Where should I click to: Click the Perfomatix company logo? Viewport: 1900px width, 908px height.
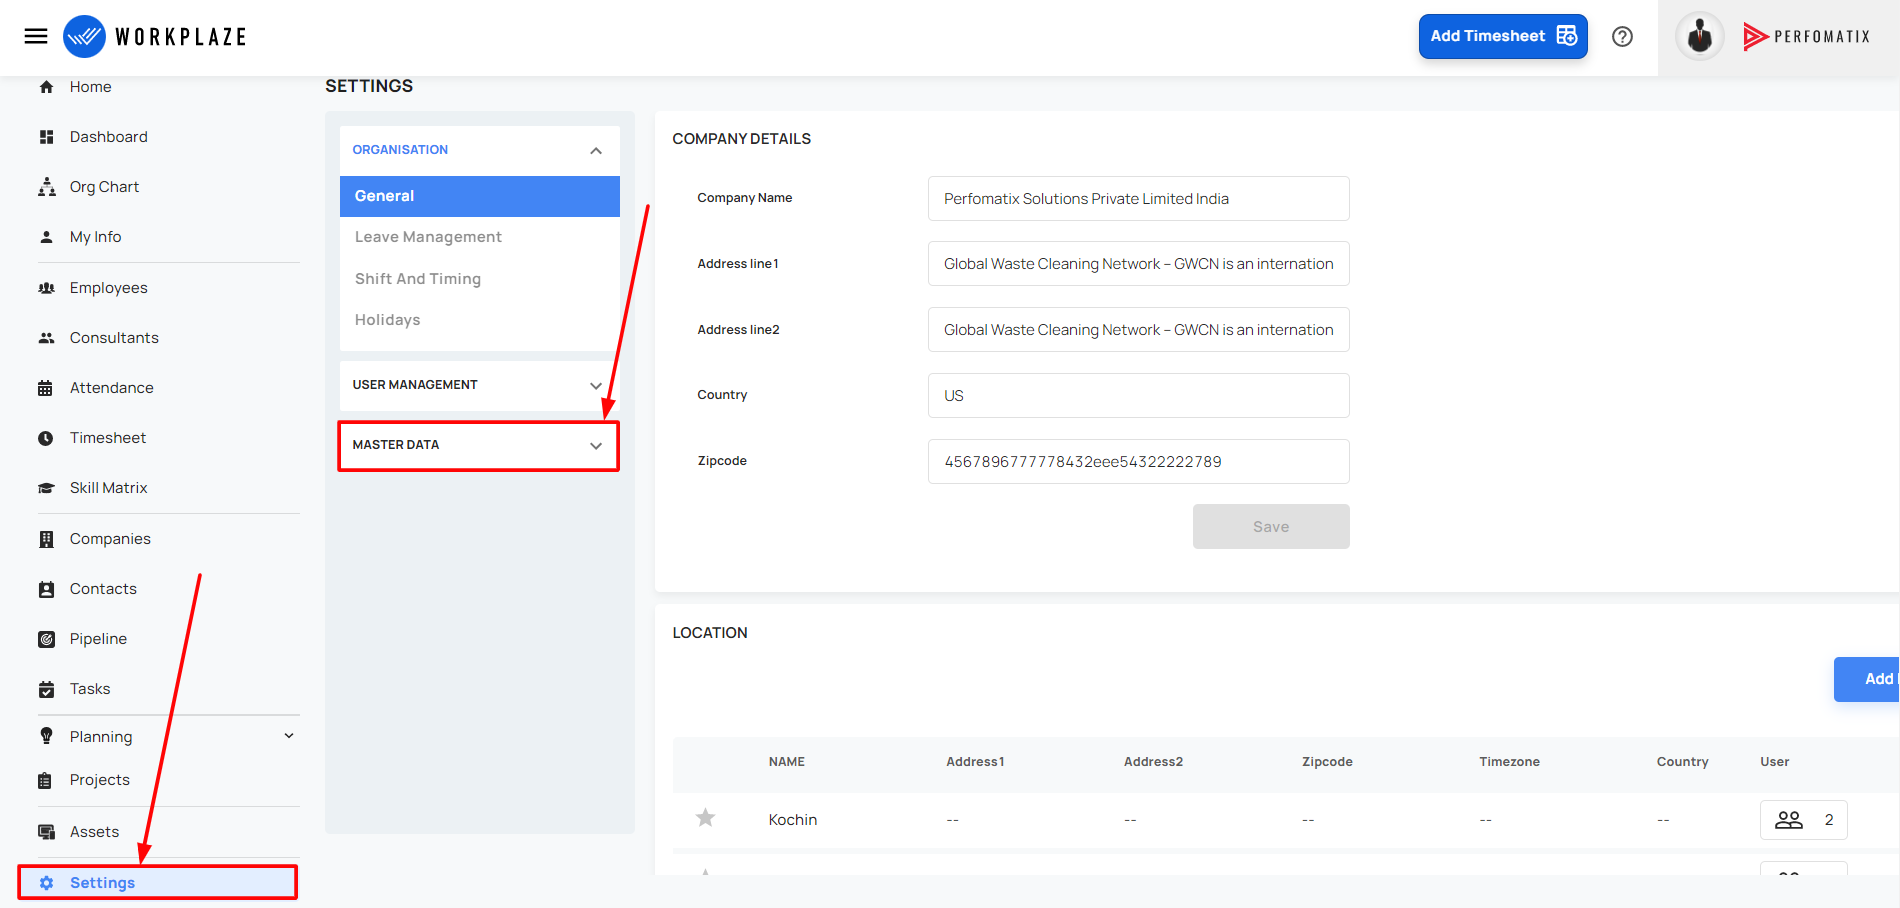pyautogui.click(x=1806, y=37)
